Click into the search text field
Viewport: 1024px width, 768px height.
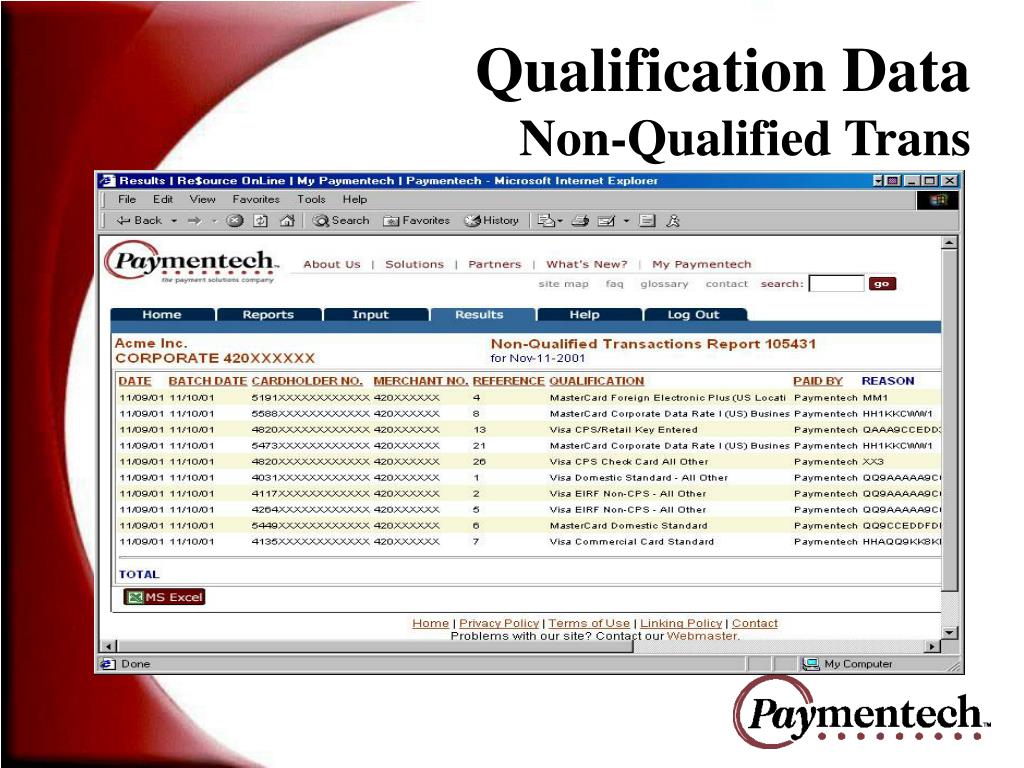tap(837, 283)
